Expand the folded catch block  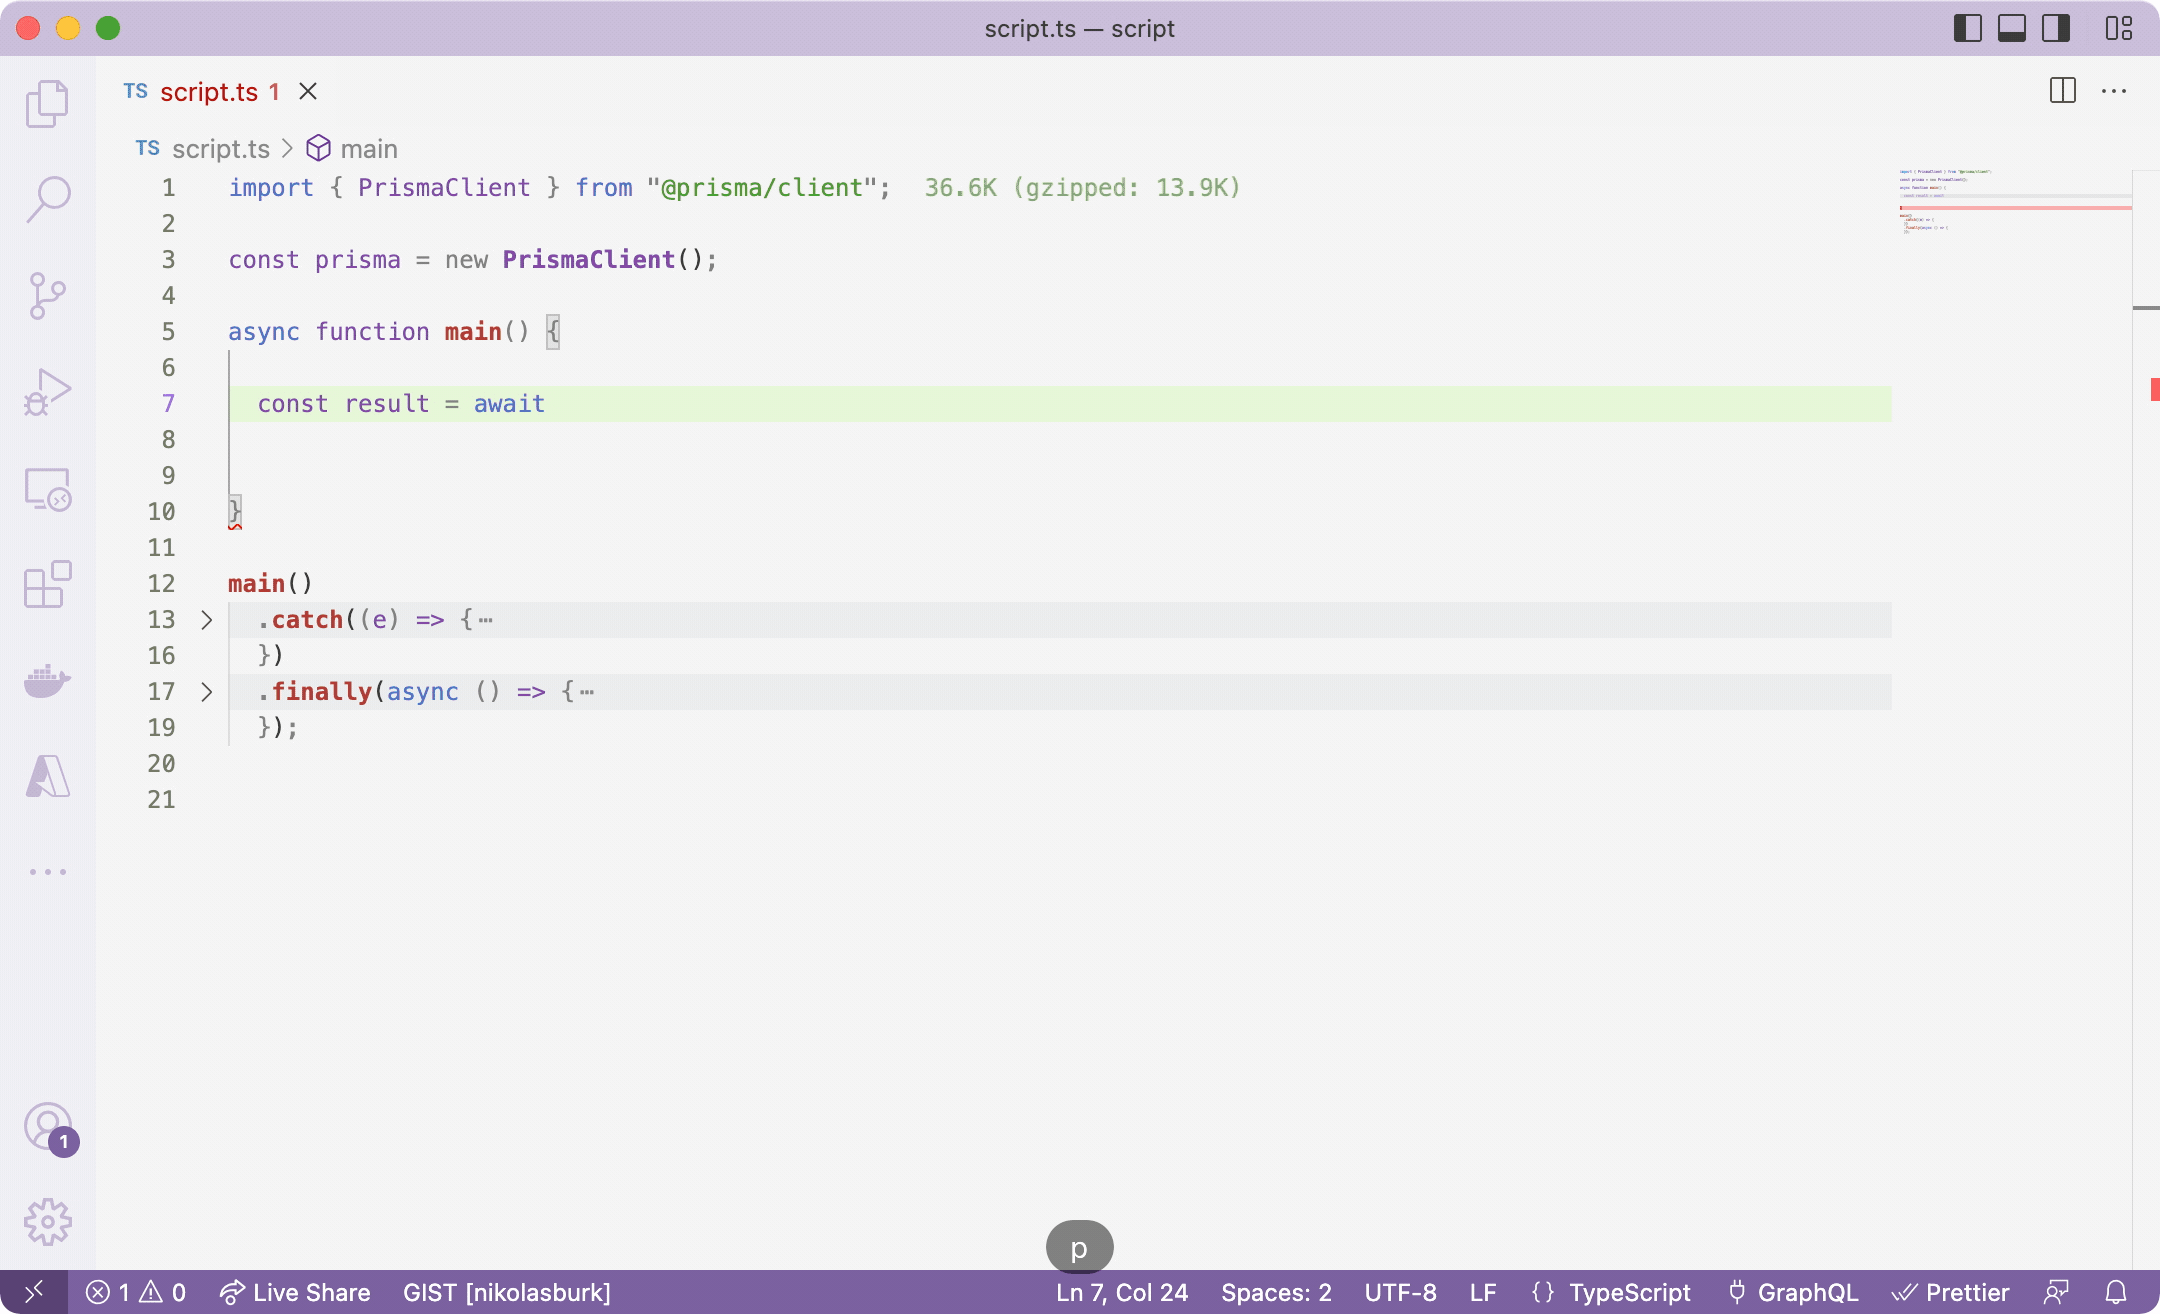[x=206, y=620]
